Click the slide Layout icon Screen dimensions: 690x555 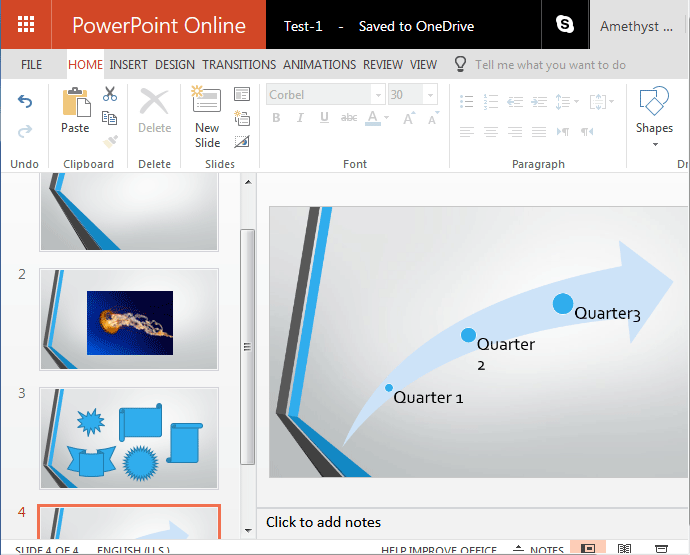click(x=242, y=94)
